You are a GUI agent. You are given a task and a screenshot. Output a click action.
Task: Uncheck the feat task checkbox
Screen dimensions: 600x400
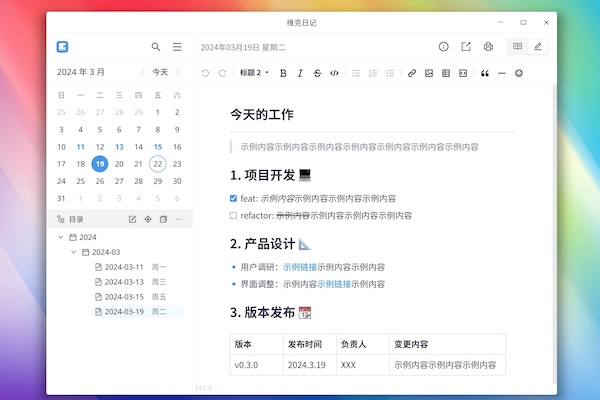click(234, 198)
